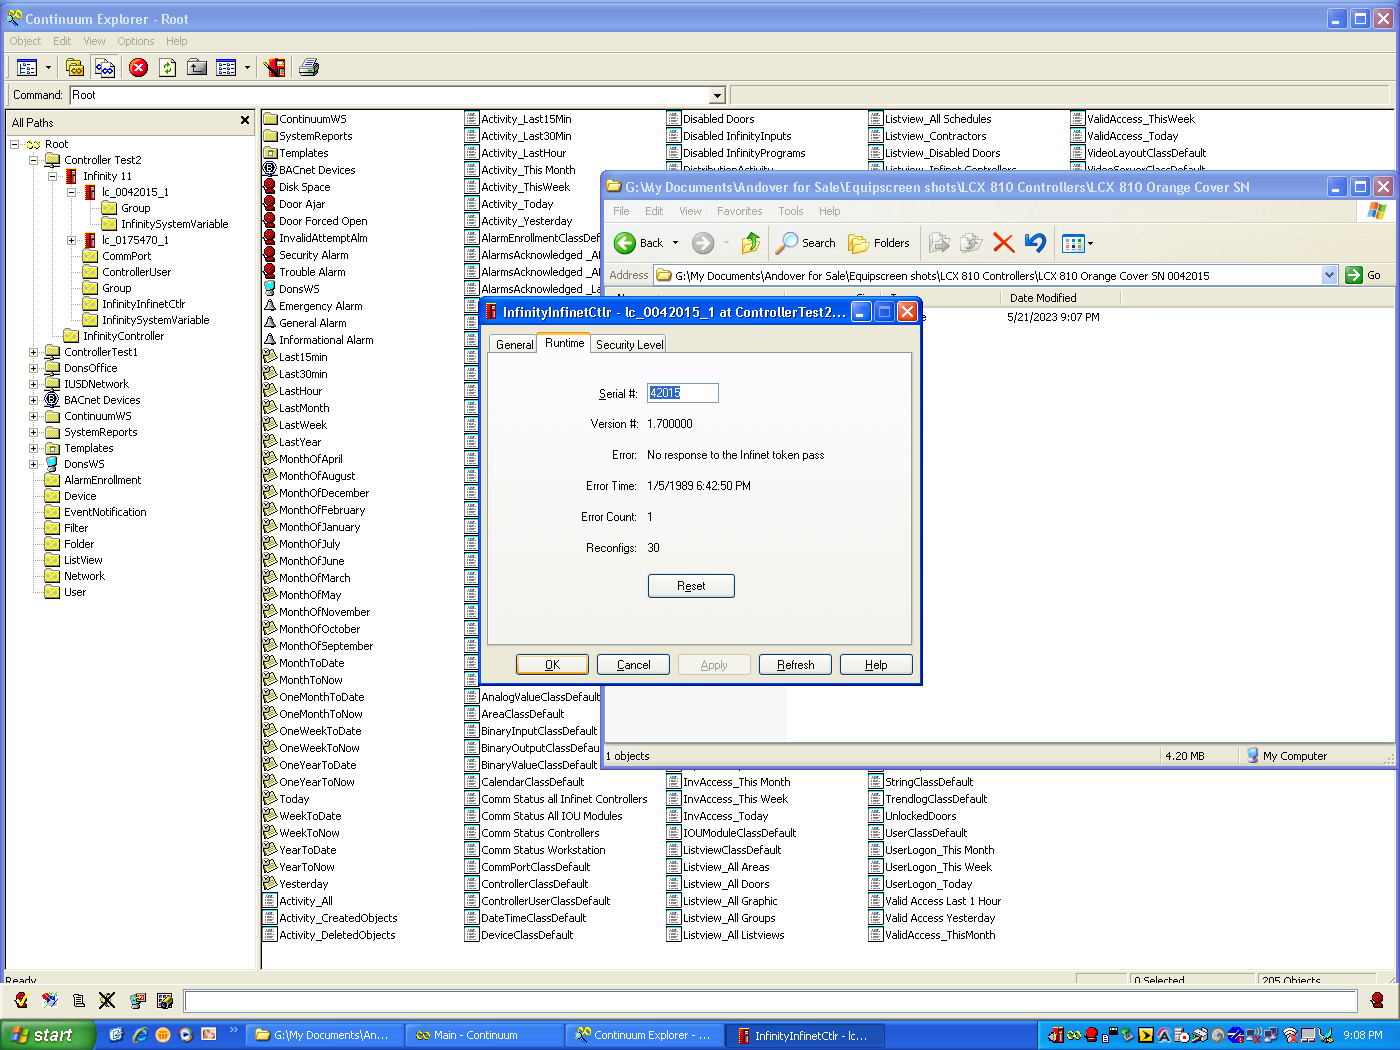The image size is (1400, 1050).
Task: Click the printer icon in Continuum toolbar
Action: point(309,68)
